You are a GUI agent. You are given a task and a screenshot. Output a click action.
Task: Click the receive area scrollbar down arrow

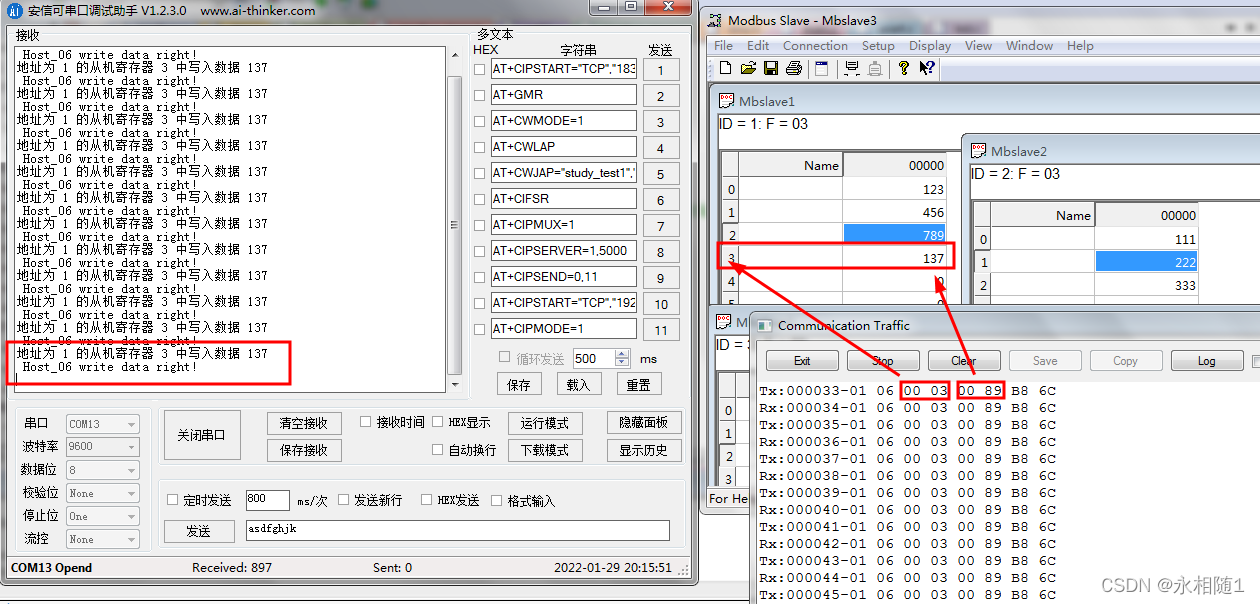pos(454,384)
